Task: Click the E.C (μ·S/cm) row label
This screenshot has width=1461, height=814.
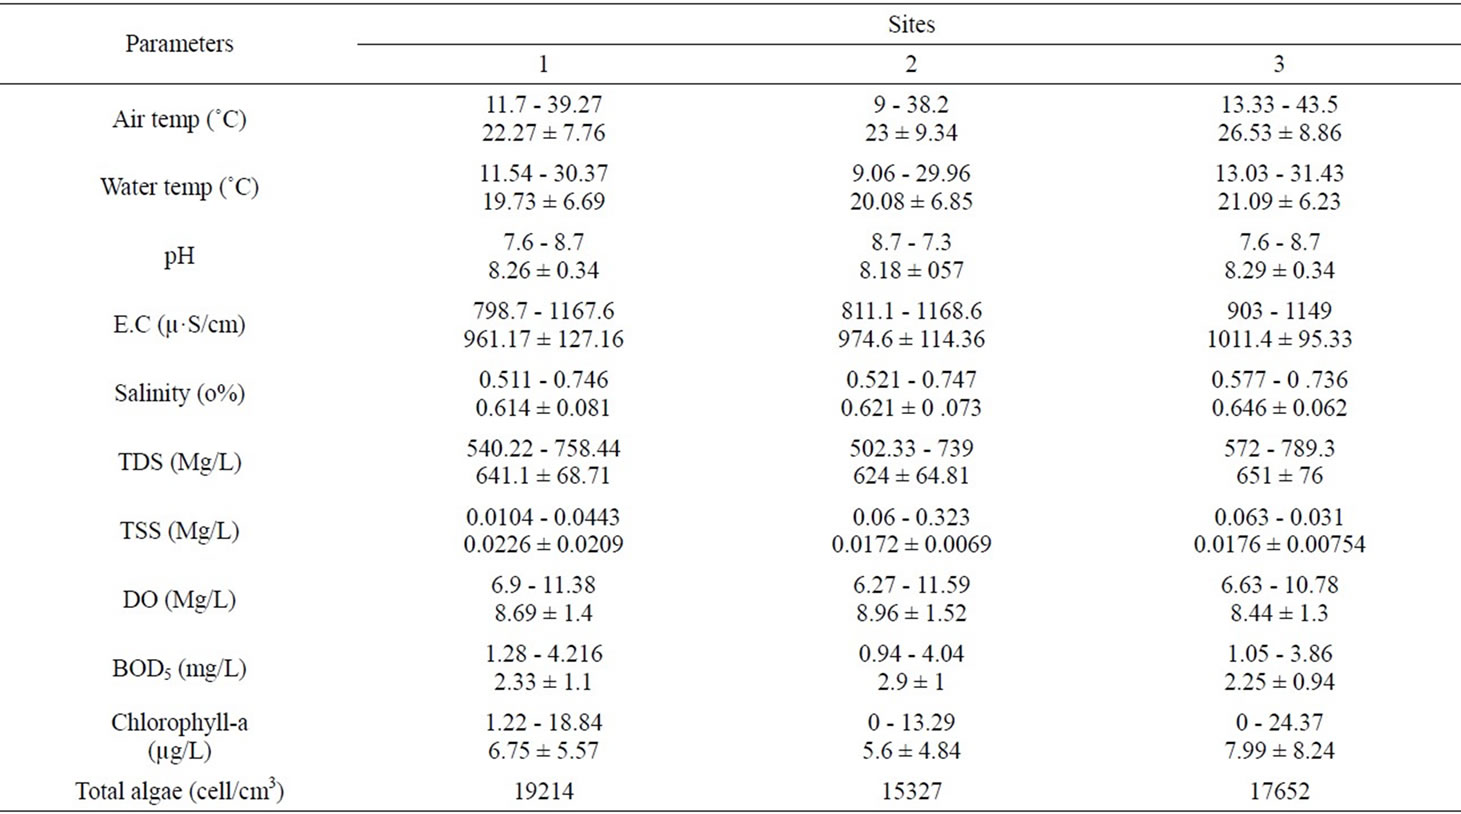Action: pyautogui.click(x=179, y=325)
